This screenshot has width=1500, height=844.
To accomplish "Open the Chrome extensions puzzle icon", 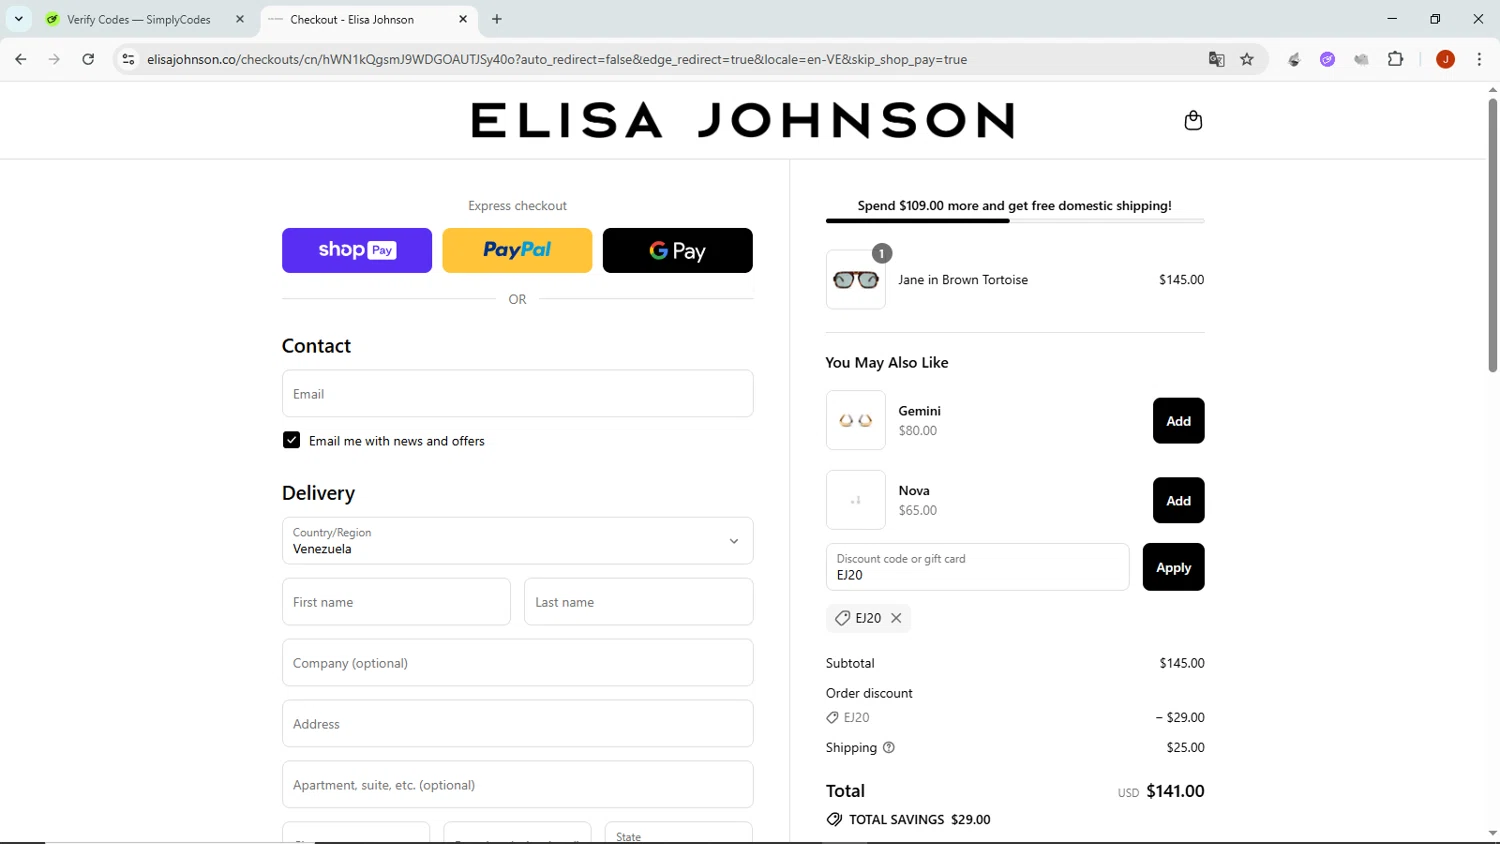I will point(1395,59).
